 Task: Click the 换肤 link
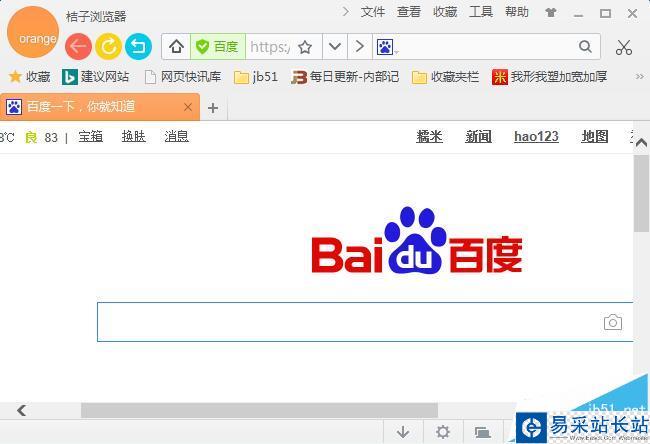[x=133, y=136]
